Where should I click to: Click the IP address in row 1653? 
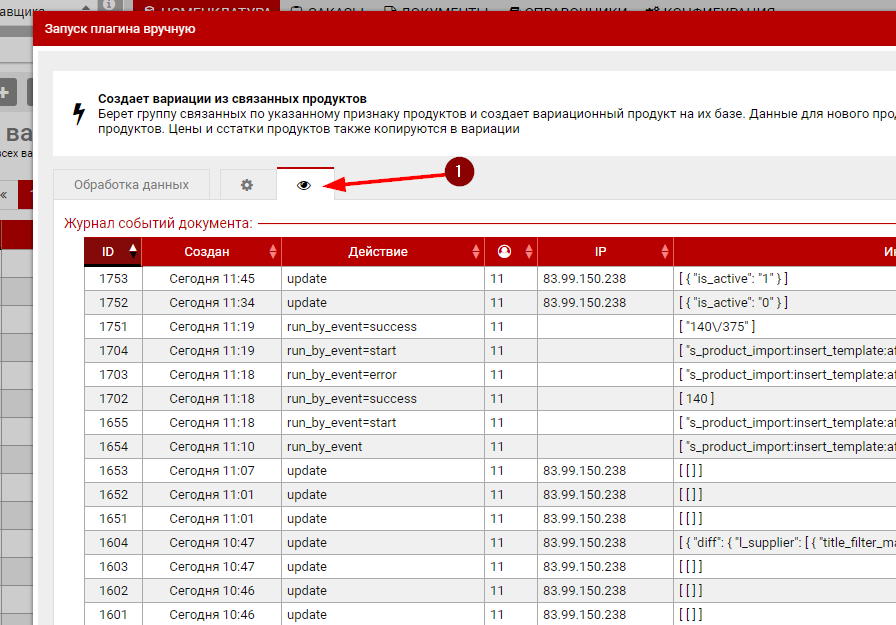click(584, 471)
